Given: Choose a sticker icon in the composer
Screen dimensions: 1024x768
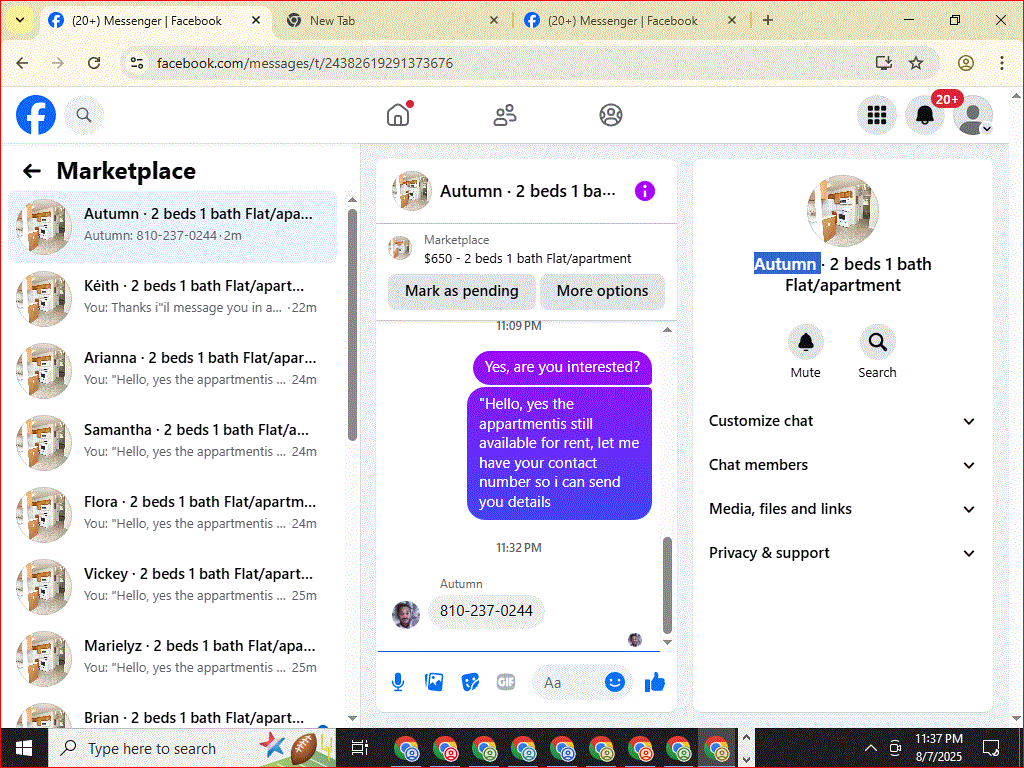Looking at the screenshot, I should [470, 682].
